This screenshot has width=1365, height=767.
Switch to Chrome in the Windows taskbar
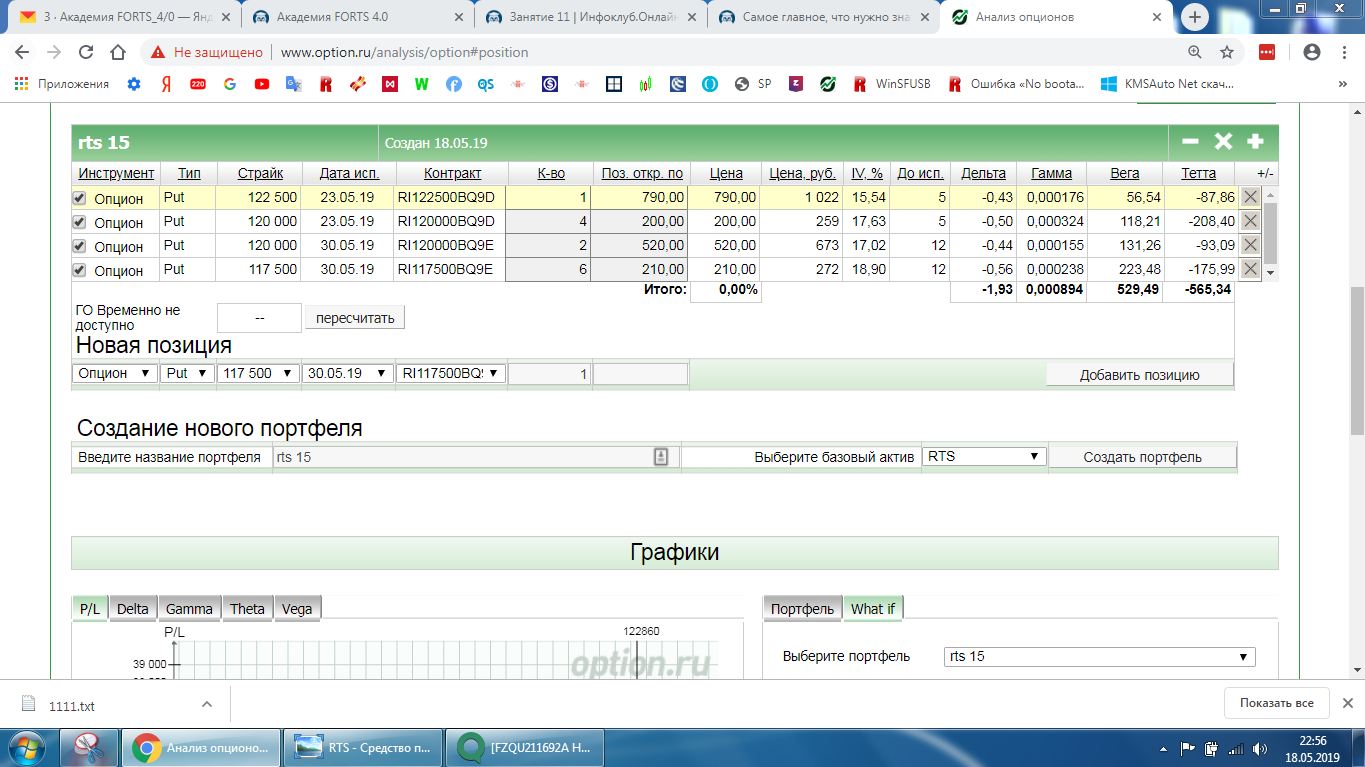coord(203,747)
